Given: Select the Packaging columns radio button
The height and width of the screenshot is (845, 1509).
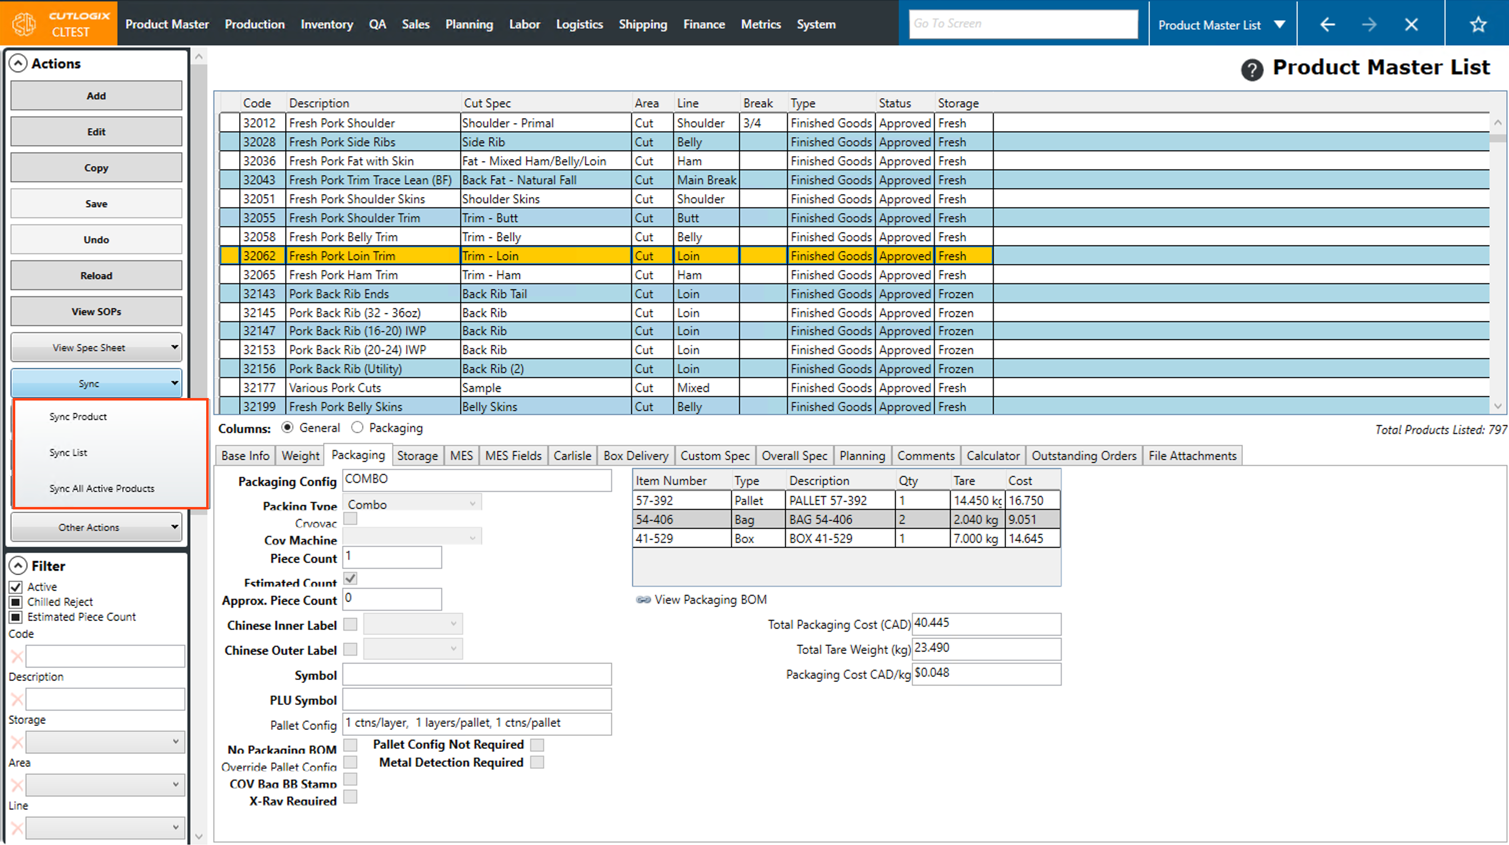Looking at the screenshot, I should coord(357,428).
